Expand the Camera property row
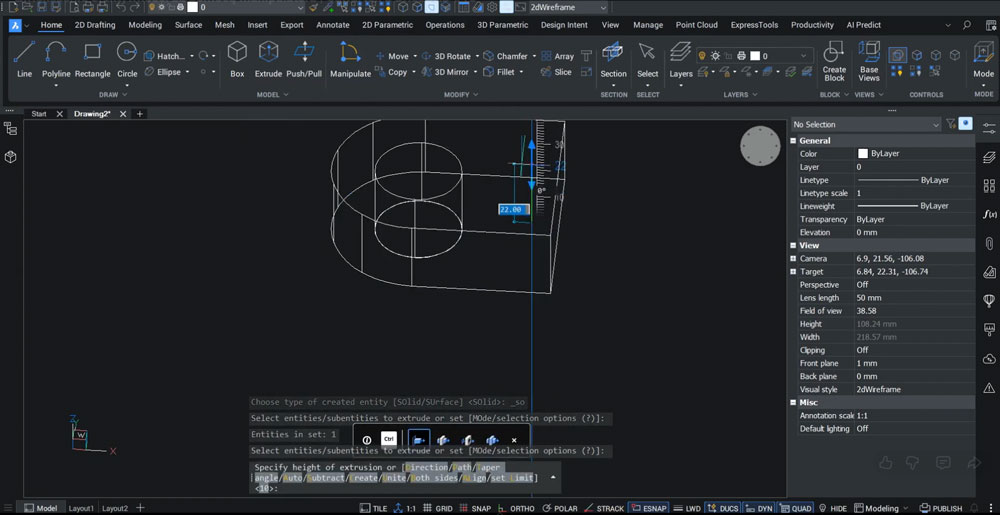The image size is (1000, 515). (x=794, y=259)
